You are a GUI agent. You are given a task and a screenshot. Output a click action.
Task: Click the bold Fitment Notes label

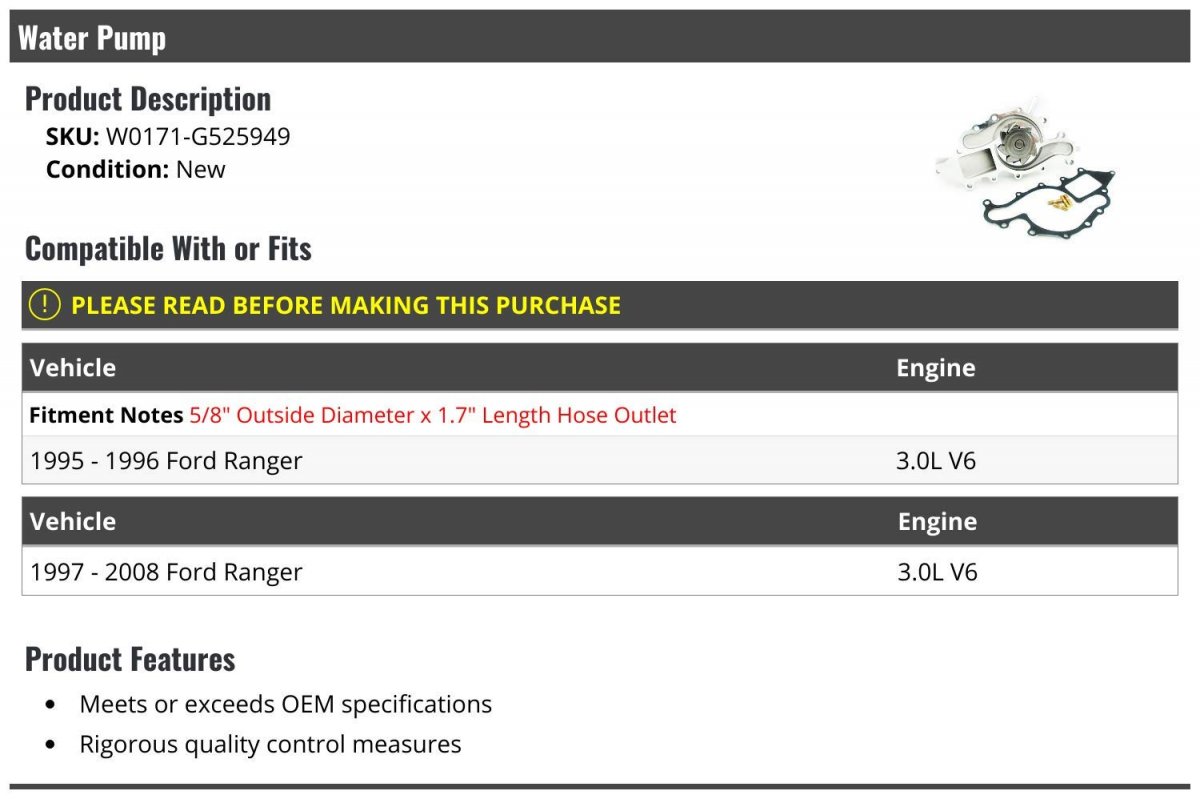point(106,415)
